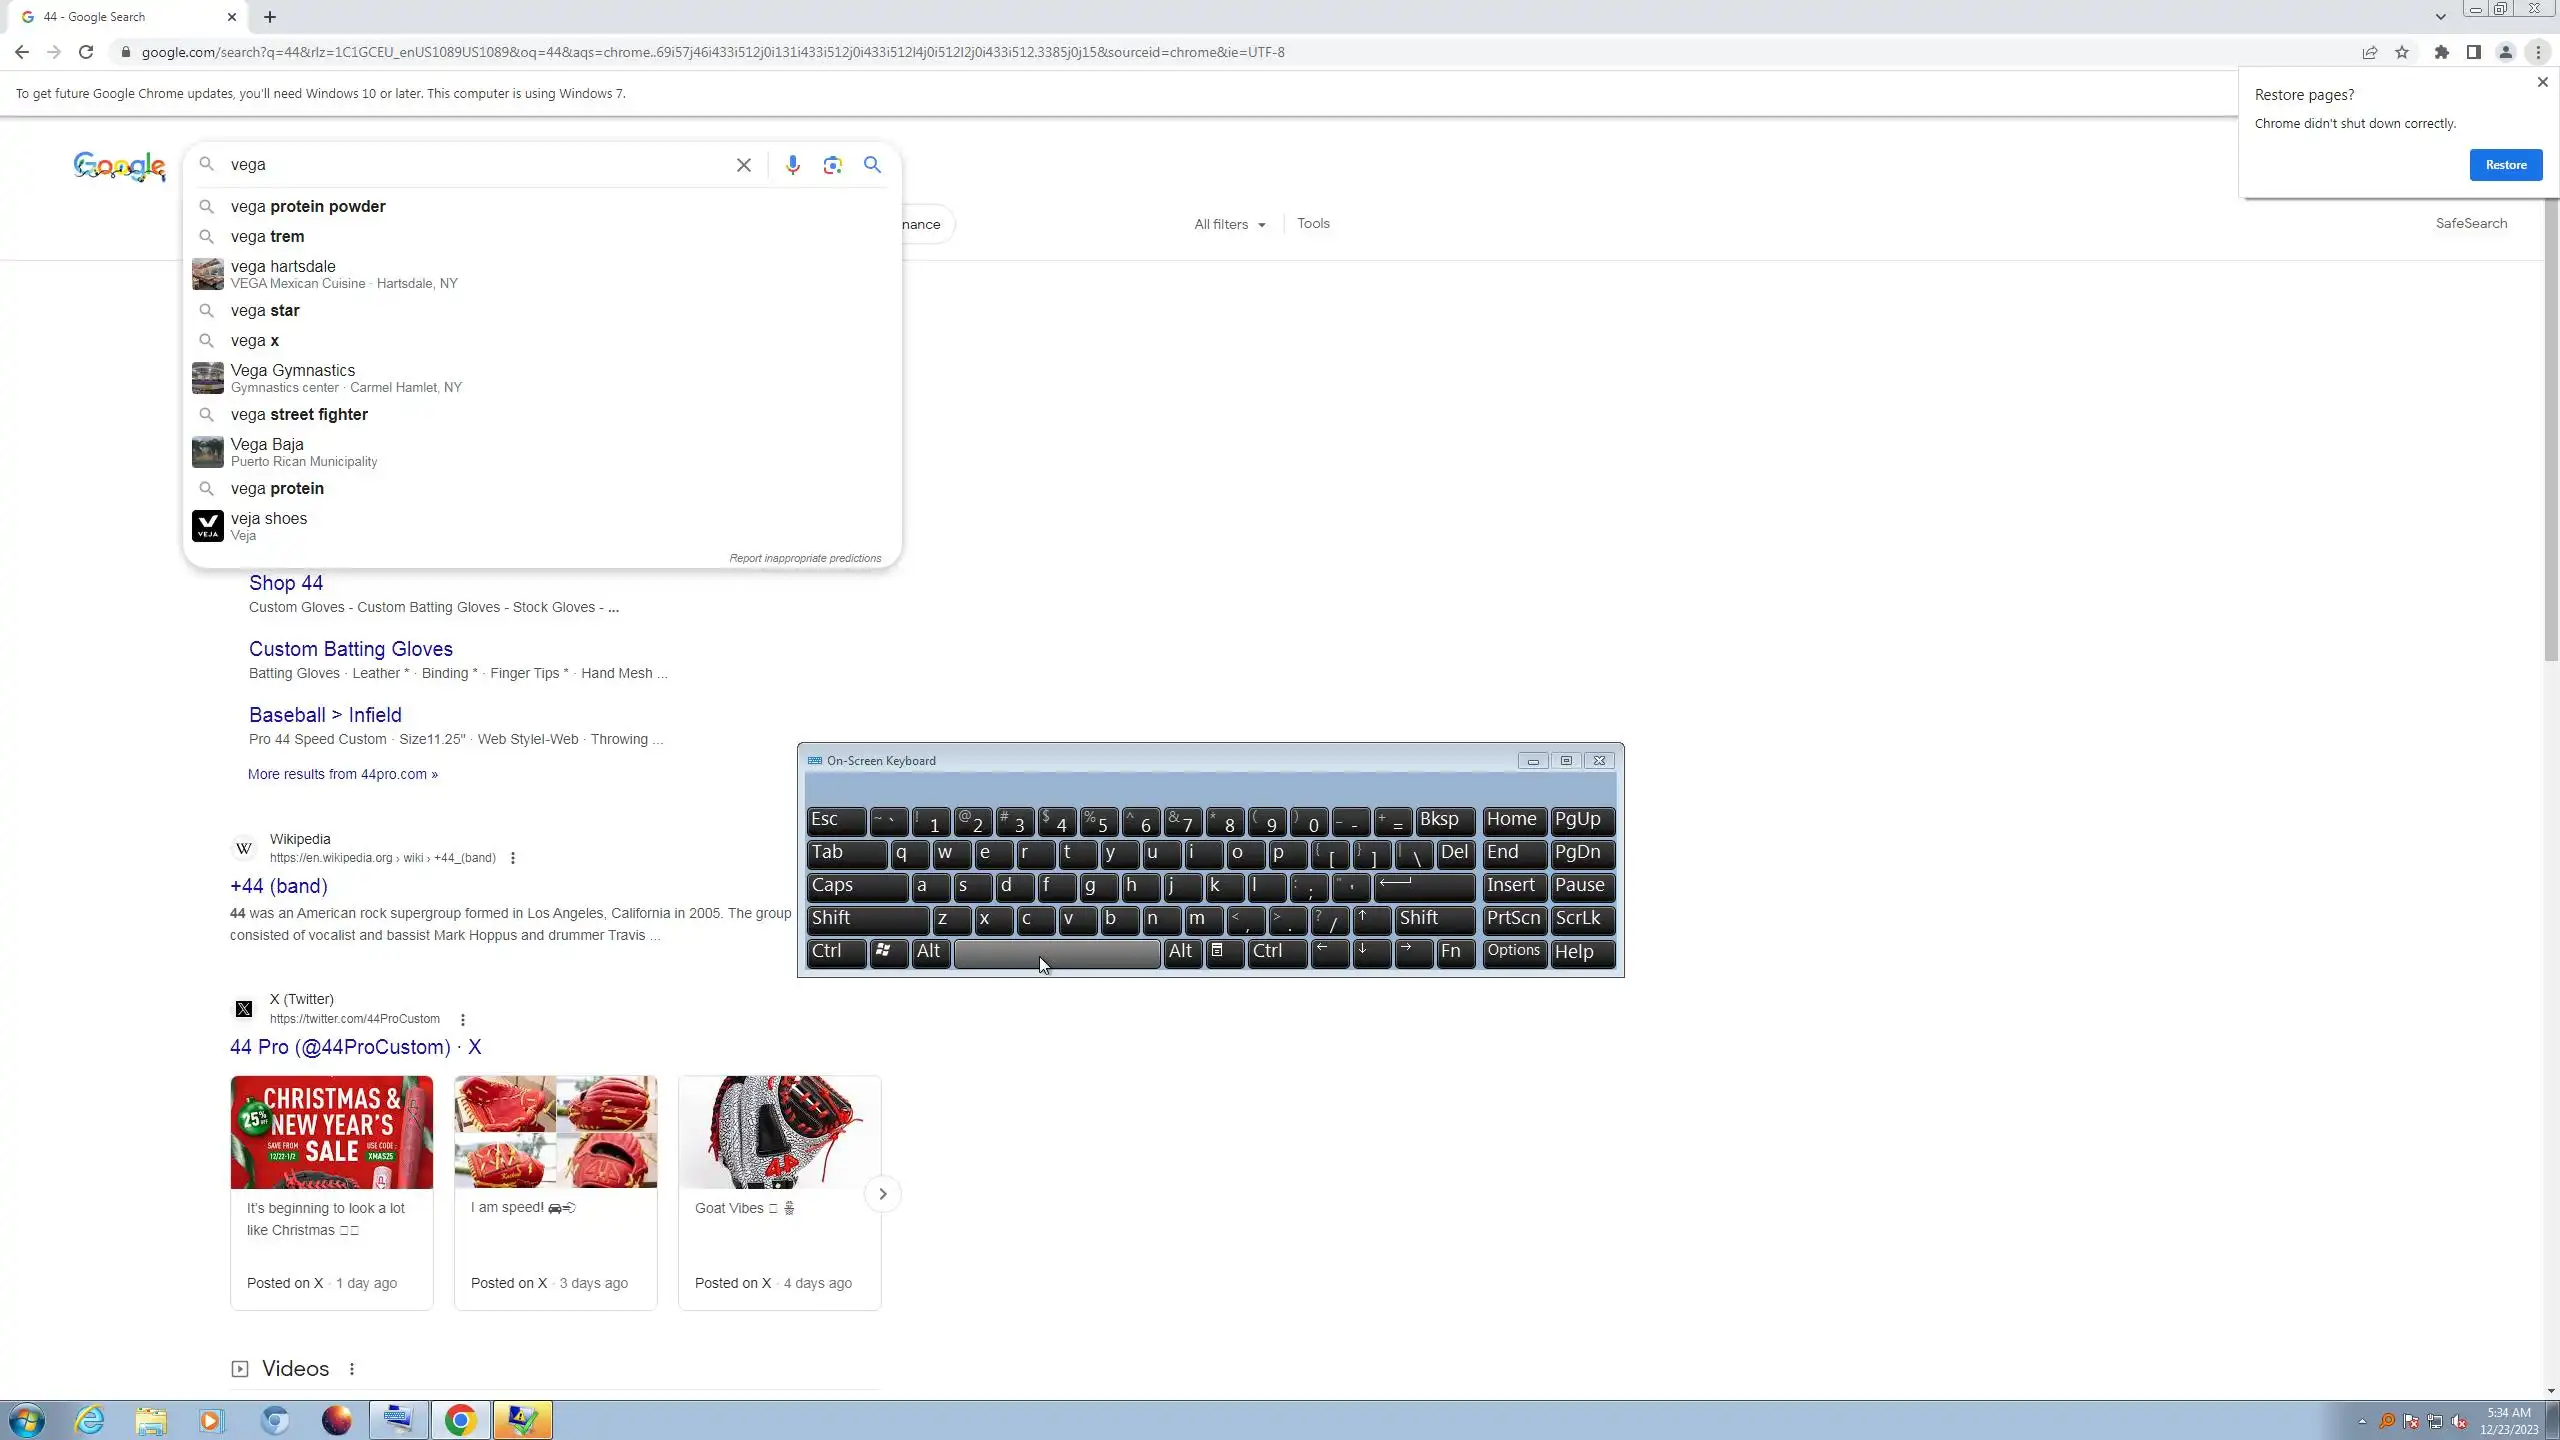Screen dimensions: 2560x1440
Task: Open Chrome three-dot menu
Action: (2538, 52)
